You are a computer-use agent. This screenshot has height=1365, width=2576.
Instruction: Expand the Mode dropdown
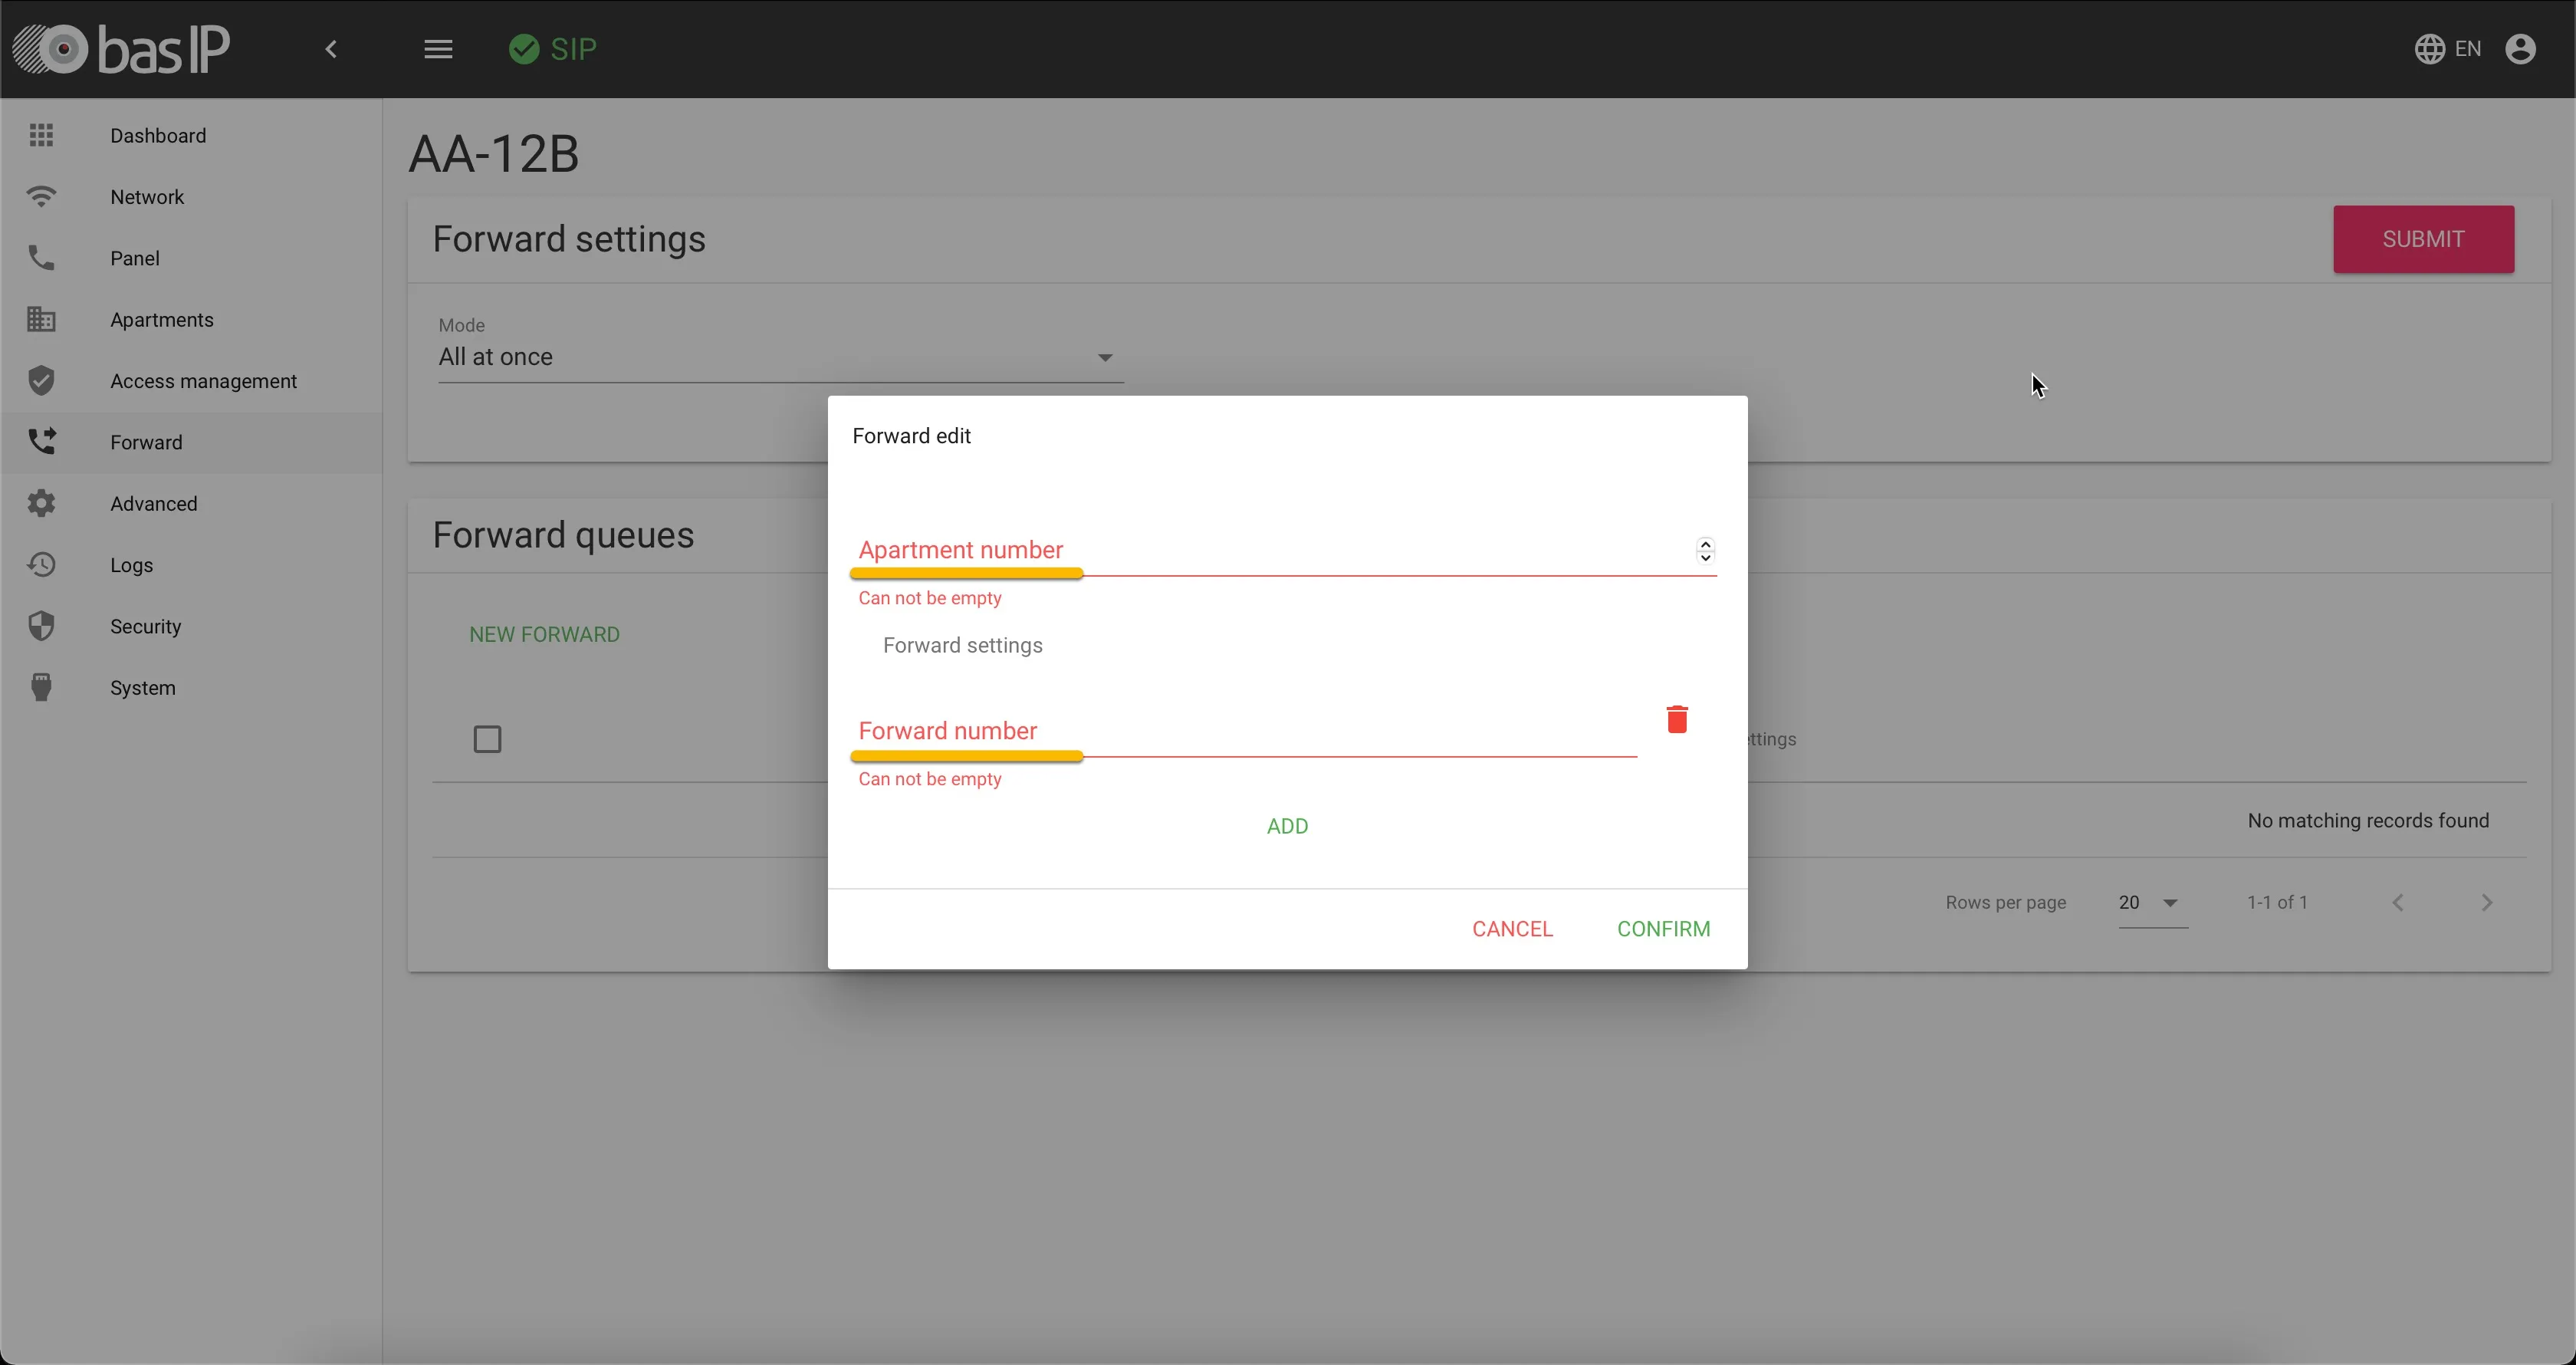point(780,357)
